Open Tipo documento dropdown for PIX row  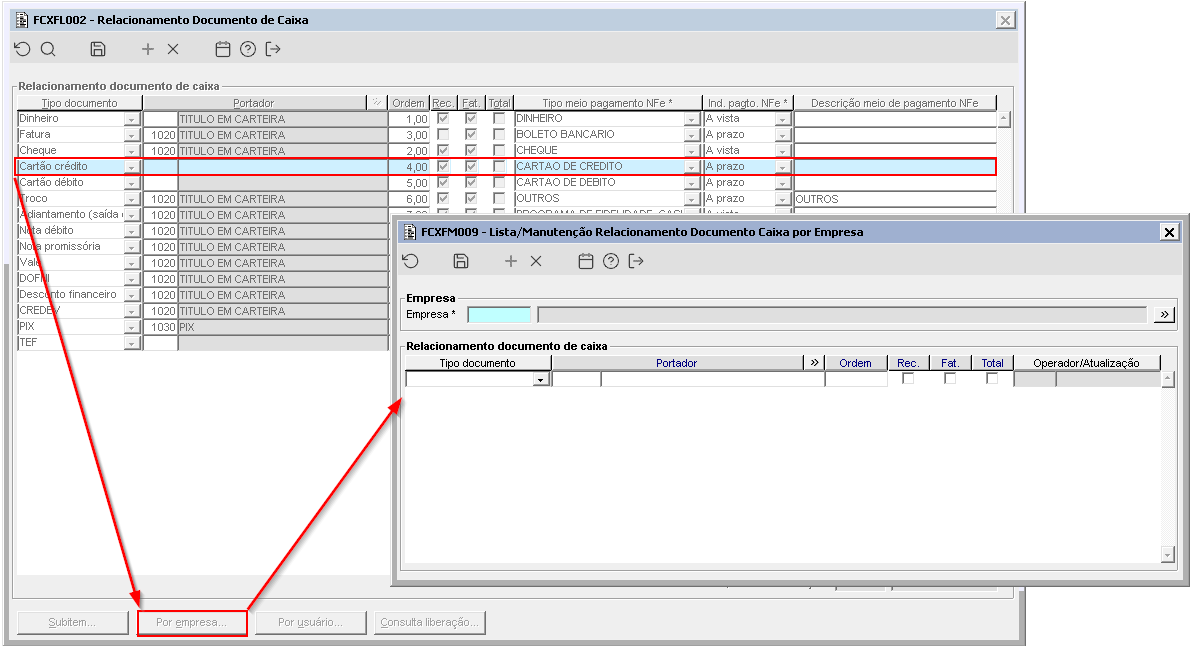click(132, 328)
